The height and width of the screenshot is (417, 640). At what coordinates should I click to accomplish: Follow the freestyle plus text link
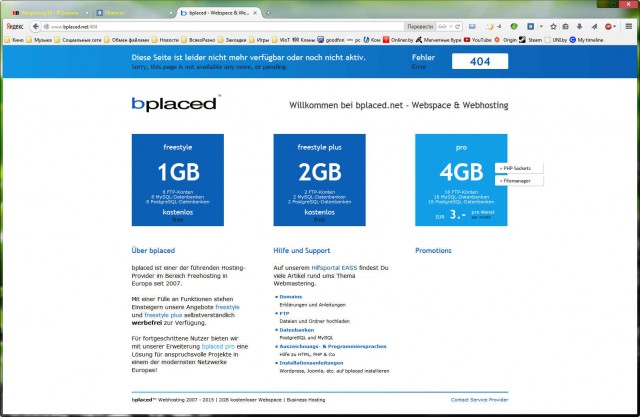(163, 315)
